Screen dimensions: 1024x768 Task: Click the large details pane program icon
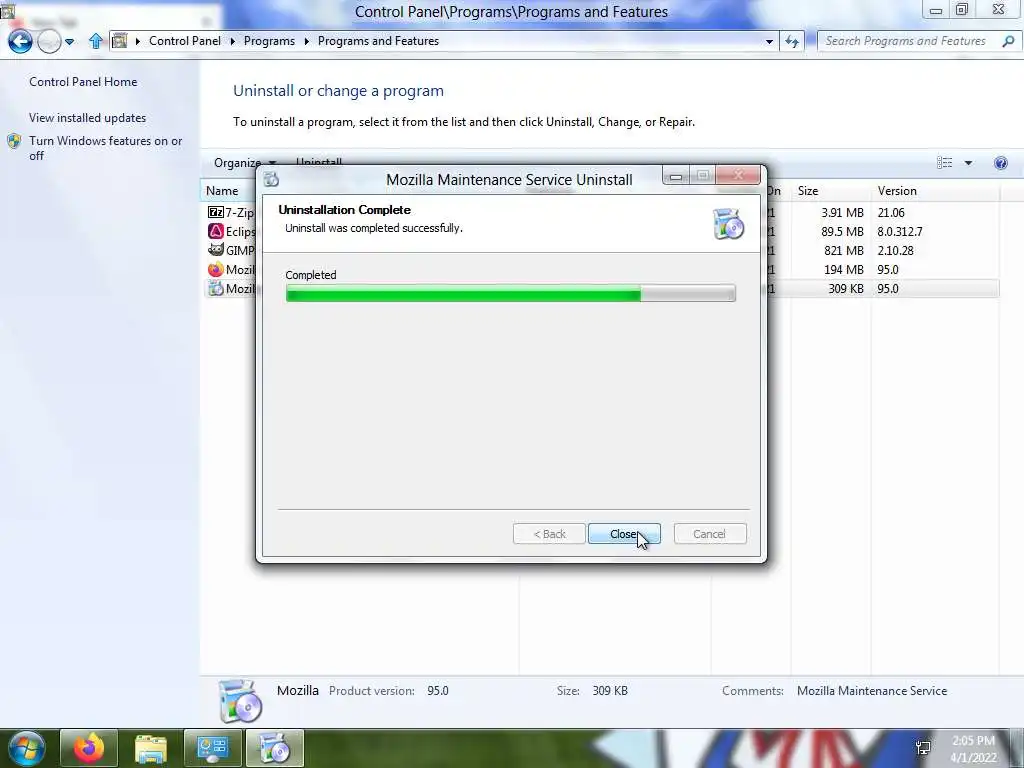240,701
